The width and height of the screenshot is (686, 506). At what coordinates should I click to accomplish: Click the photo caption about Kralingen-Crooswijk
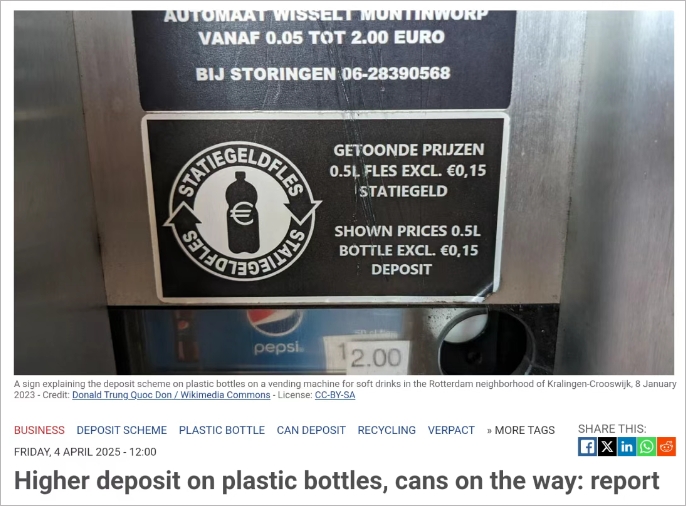pos(345,389)
